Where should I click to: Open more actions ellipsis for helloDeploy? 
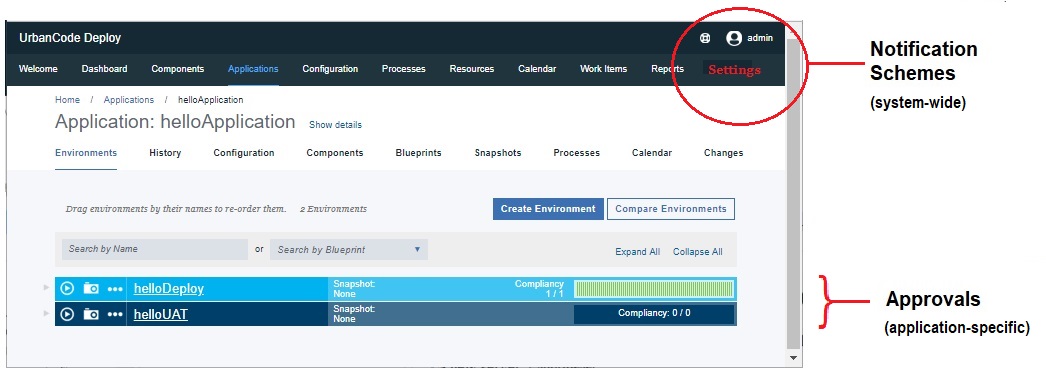pyautogui.click(x=115, y=289)
